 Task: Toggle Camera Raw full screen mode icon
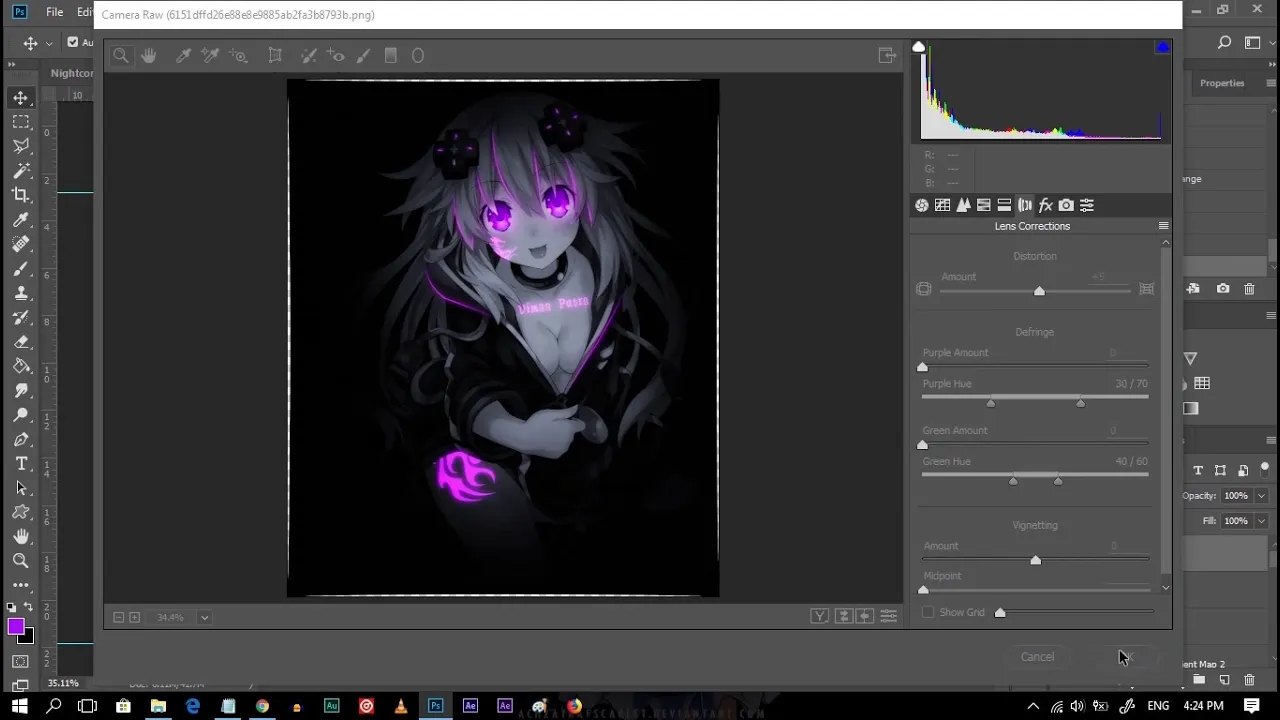click(x=887, y=56)
